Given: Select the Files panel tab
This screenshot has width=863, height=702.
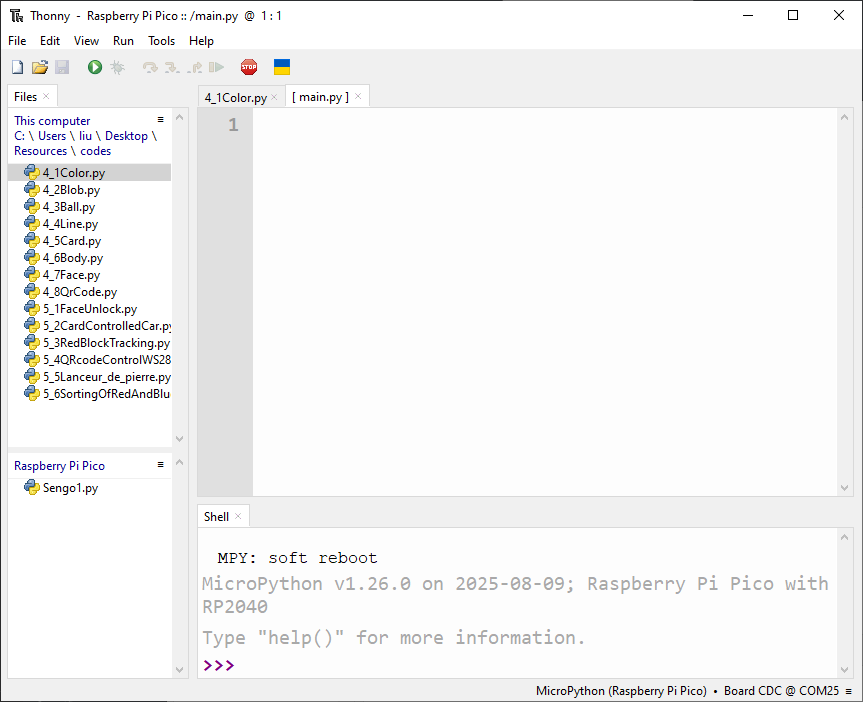Looking at the screenshot, I should pyautogui.click(x=25, y=96).
